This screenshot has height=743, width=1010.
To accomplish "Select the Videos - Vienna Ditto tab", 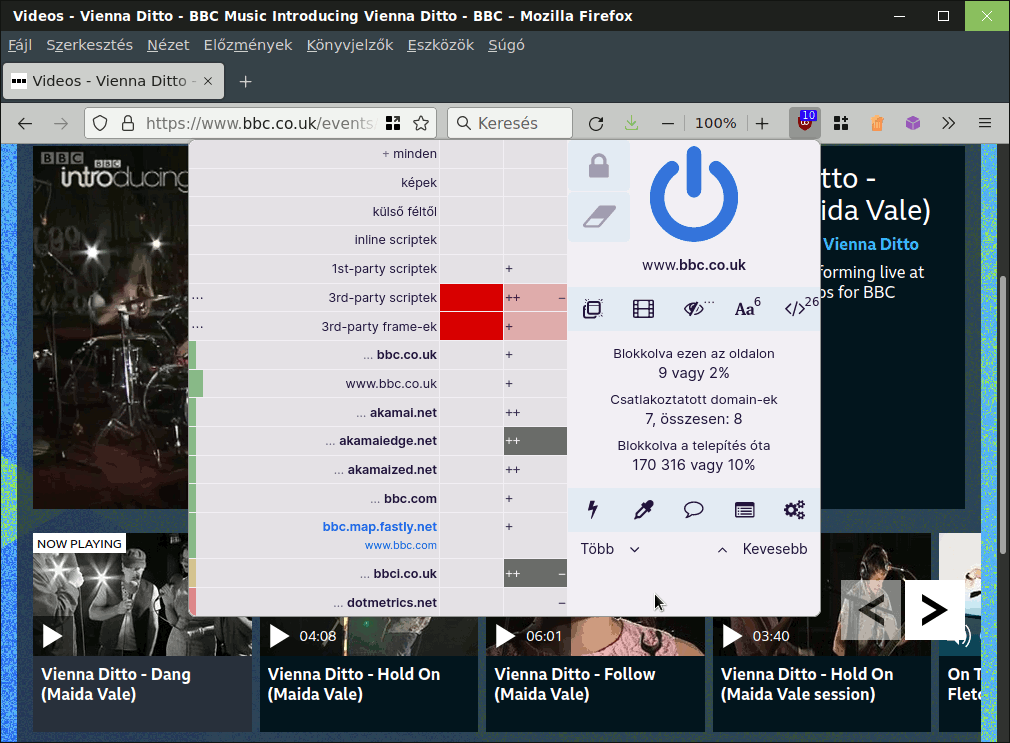I will click(x=113, y=81).
